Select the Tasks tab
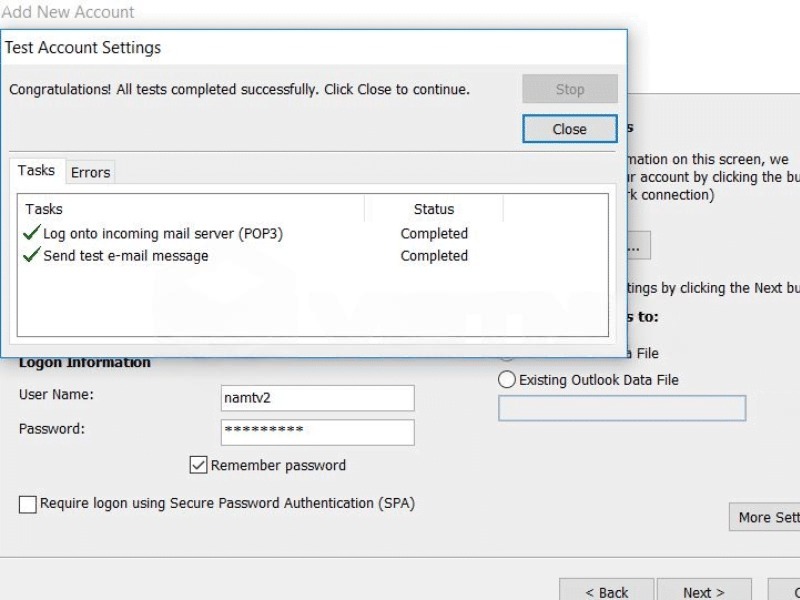The height and width of the screenshot is (600, 800). point(36,171)
